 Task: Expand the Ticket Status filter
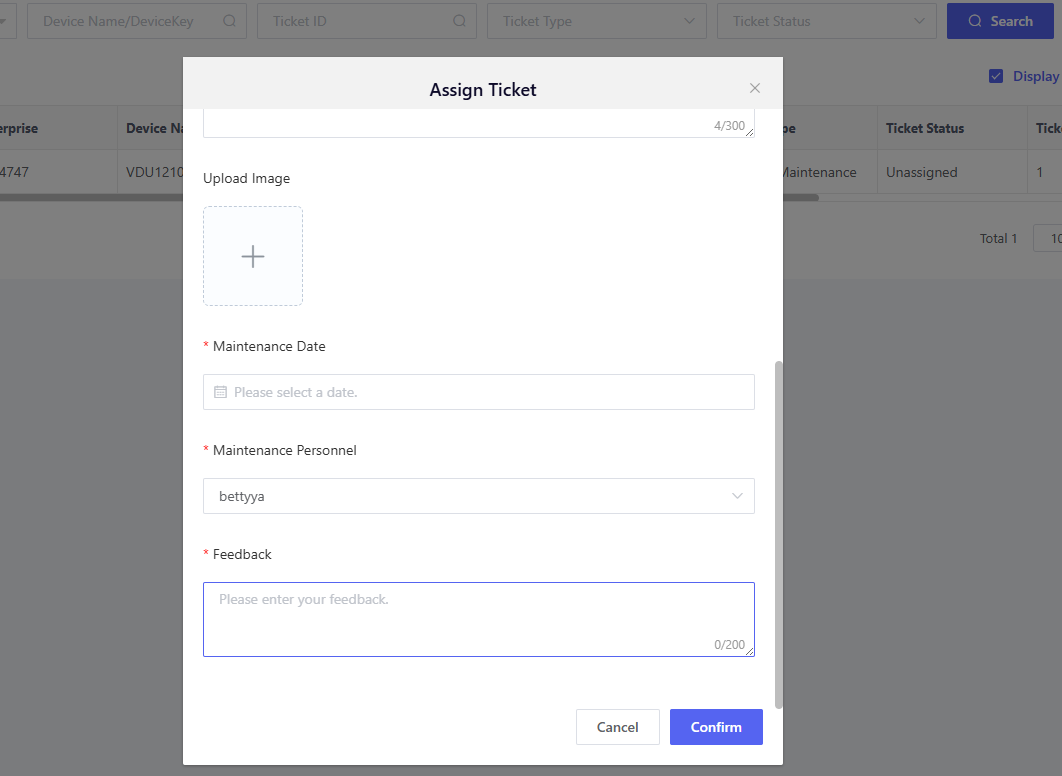point(826,21)
